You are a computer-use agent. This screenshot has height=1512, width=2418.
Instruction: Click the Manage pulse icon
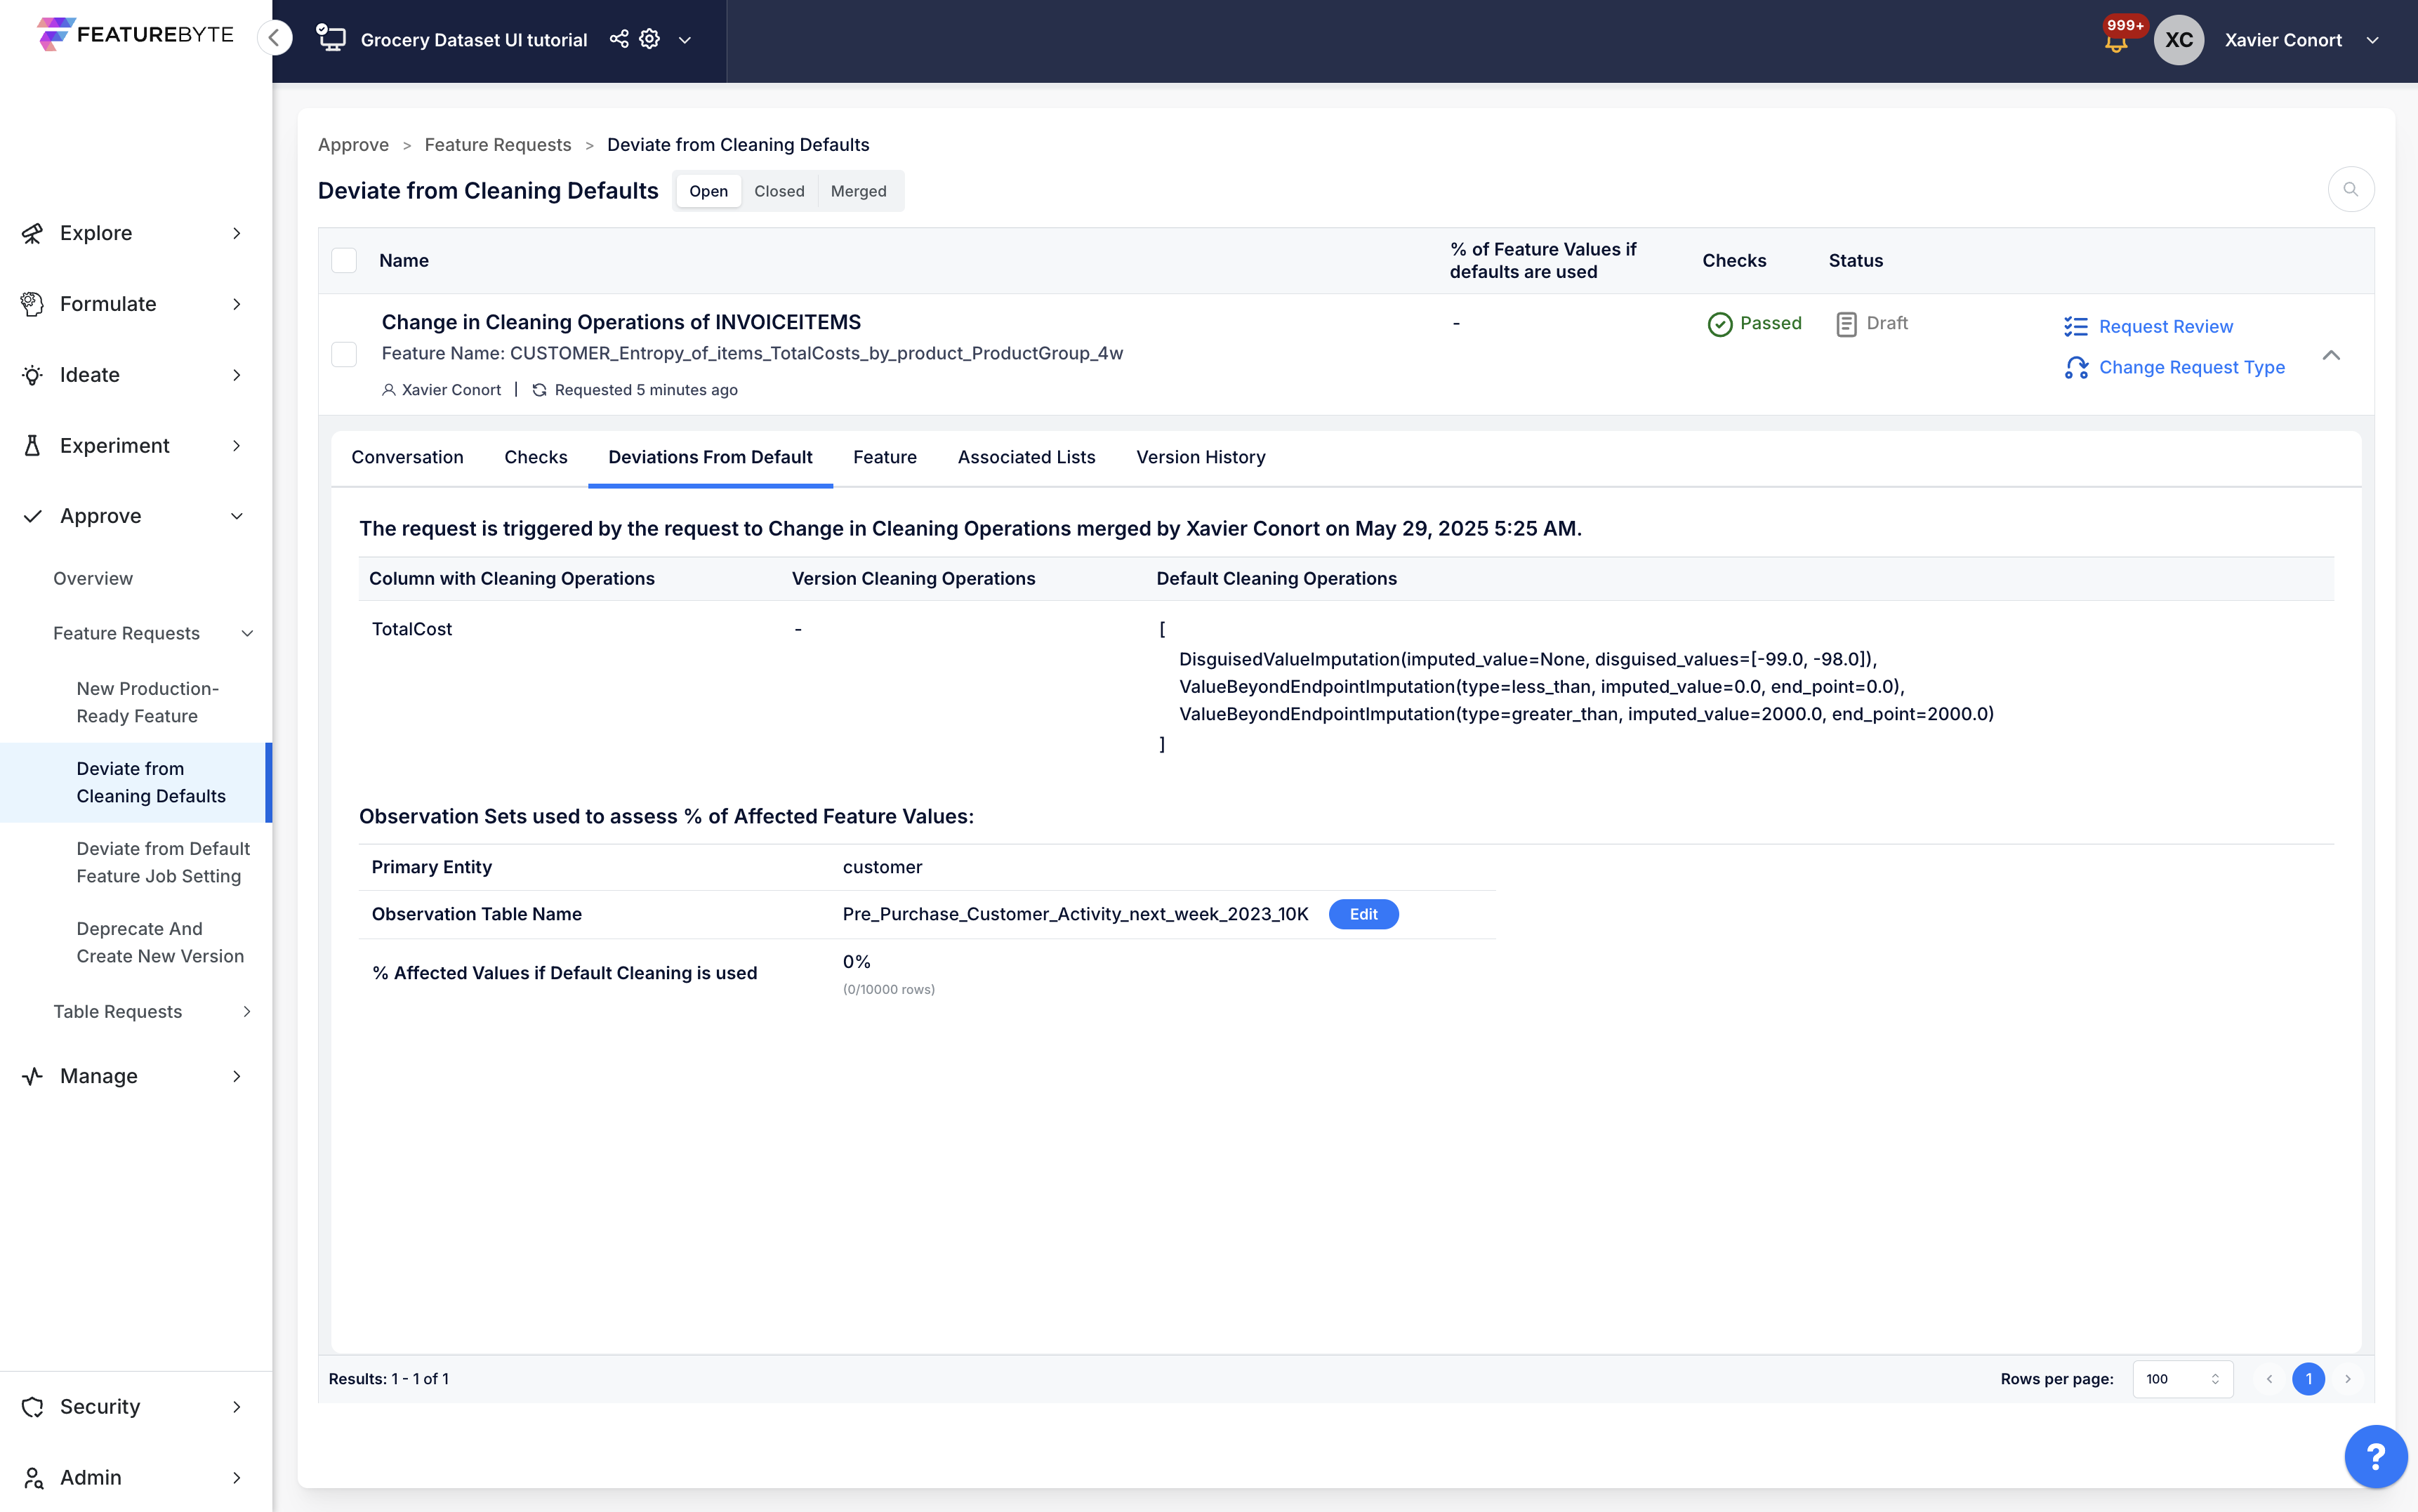32,1076
